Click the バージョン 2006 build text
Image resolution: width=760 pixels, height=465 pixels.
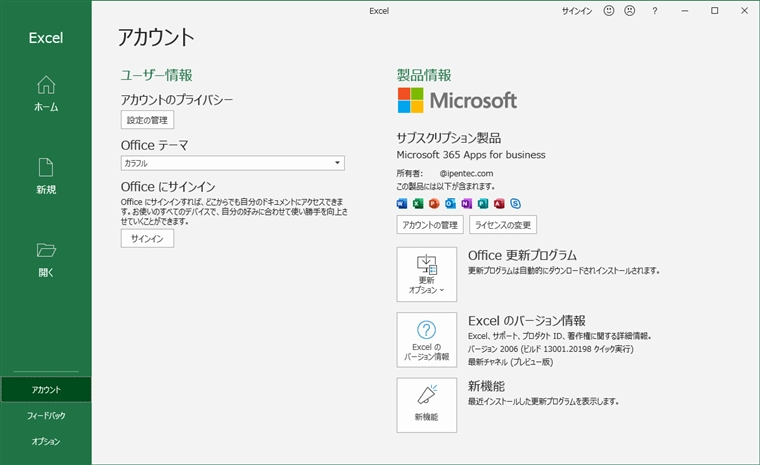(x=551, y=349)
